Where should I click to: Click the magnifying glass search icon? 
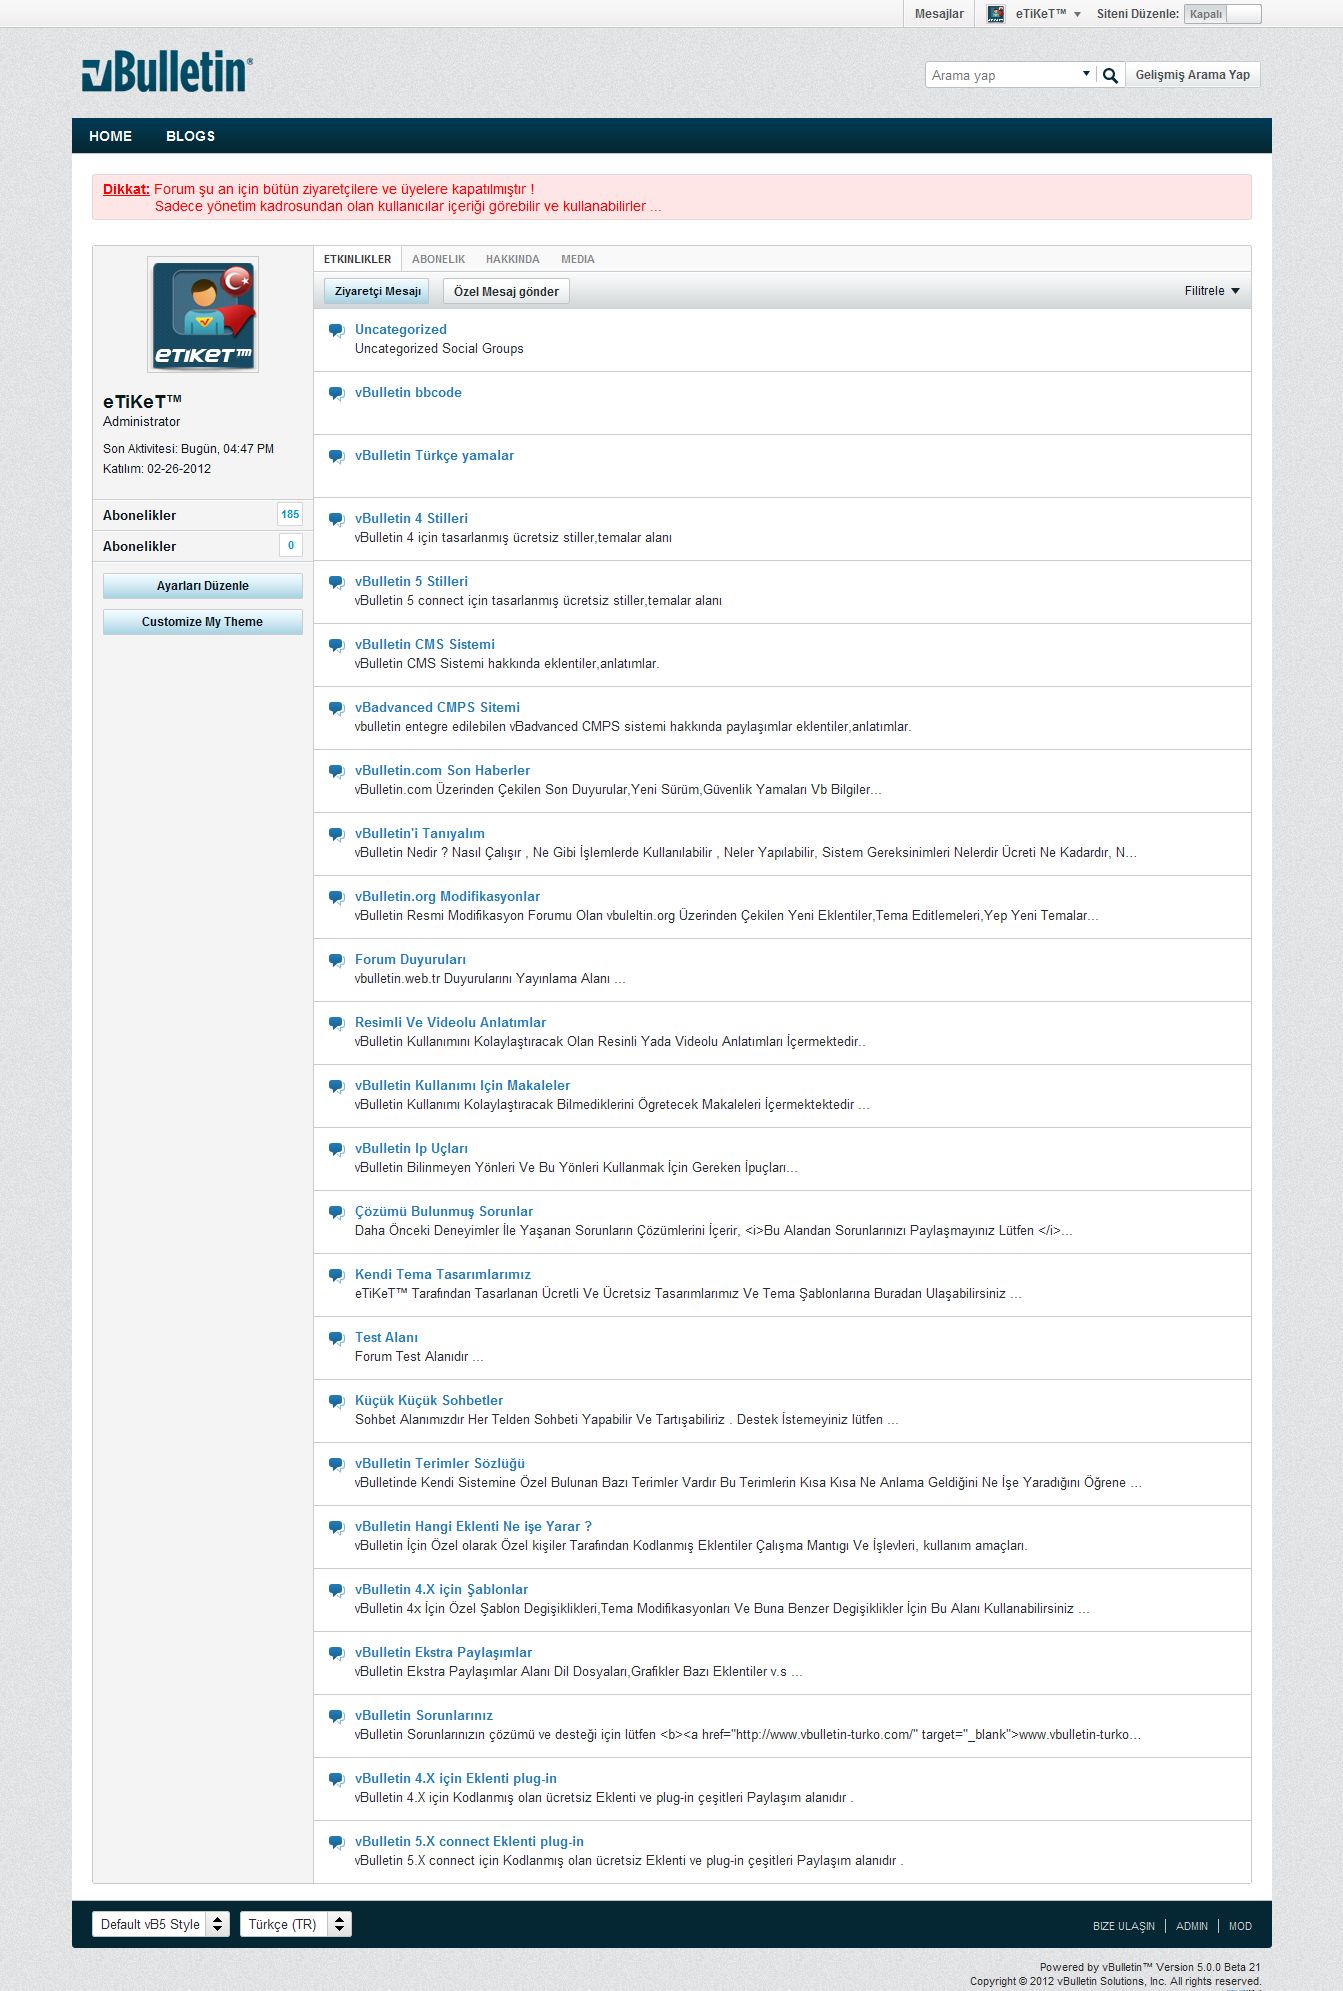1110,76
